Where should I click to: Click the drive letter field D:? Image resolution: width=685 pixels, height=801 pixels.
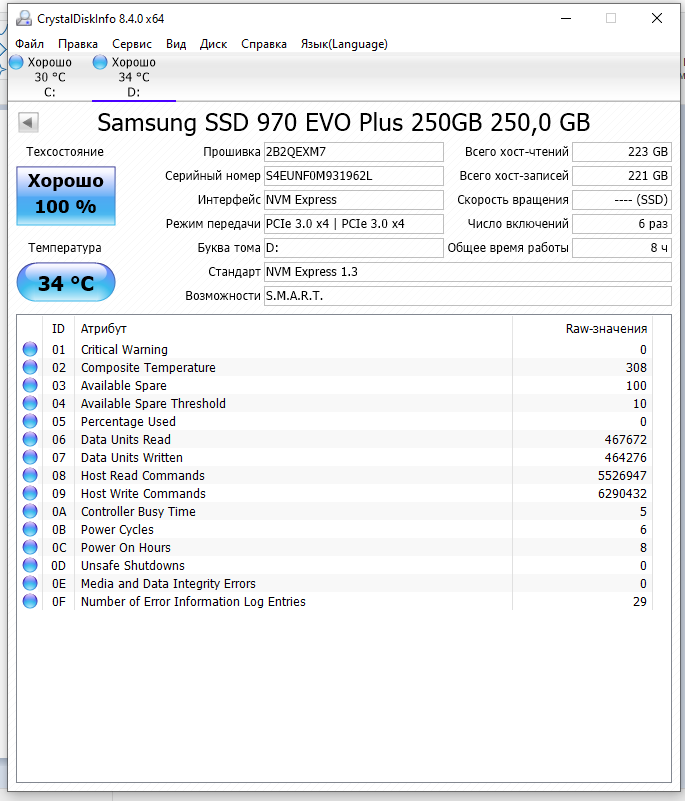pyautogui.click(x=353, y=248)
